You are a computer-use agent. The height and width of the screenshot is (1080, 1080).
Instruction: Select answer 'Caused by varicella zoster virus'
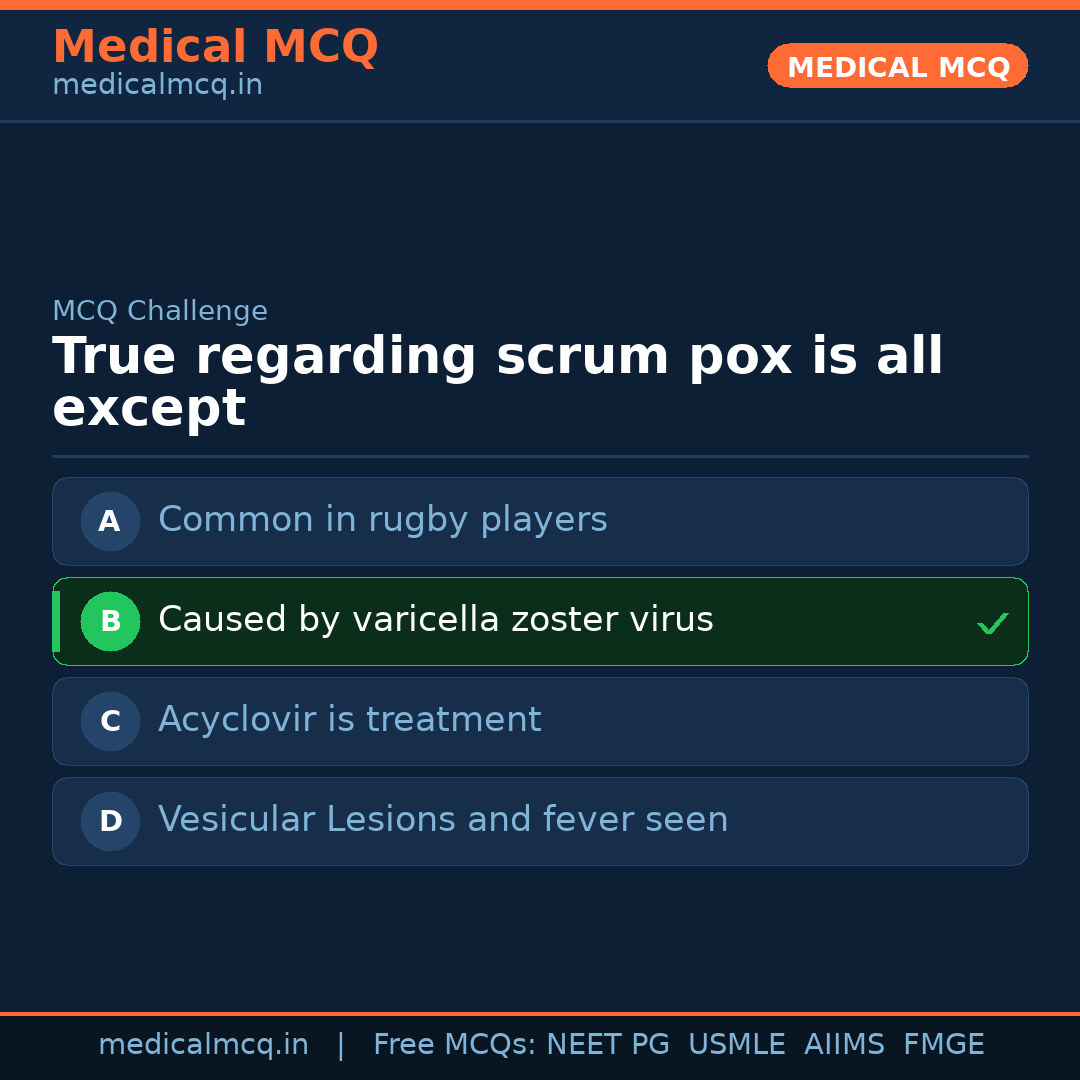(436, 620)
